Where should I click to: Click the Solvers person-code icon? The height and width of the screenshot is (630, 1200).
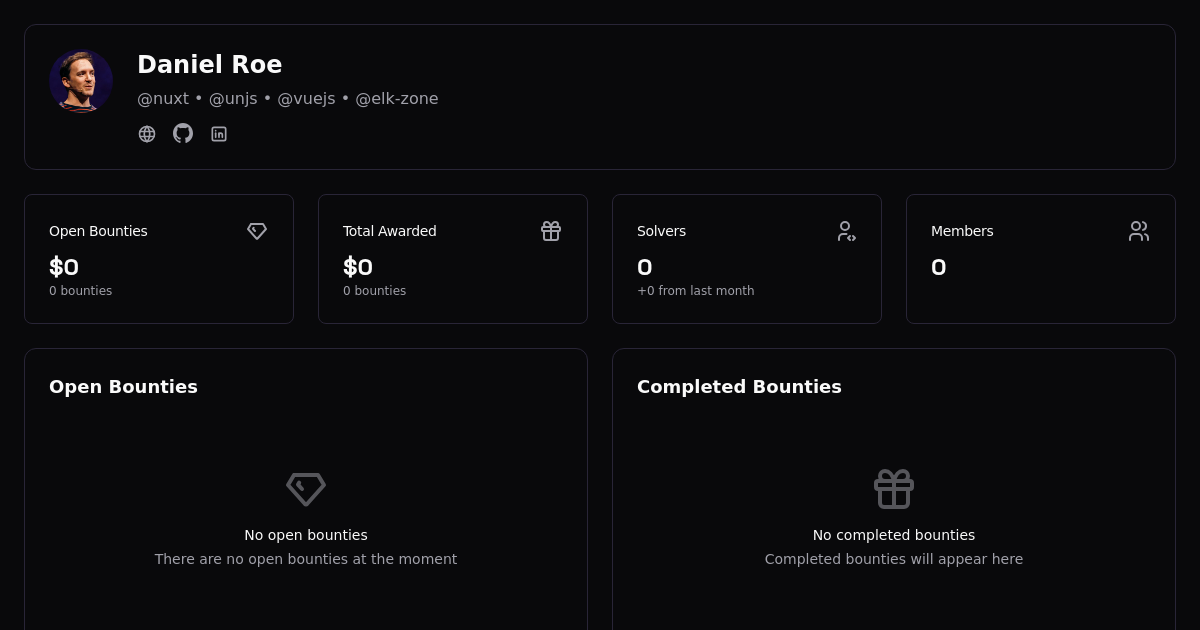[846, 231]
